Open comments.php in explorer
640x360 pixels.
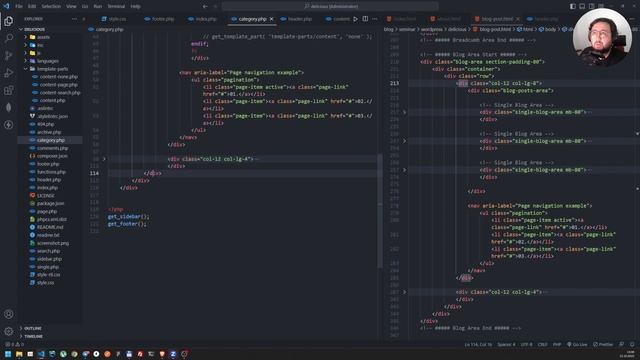(52, 148)
